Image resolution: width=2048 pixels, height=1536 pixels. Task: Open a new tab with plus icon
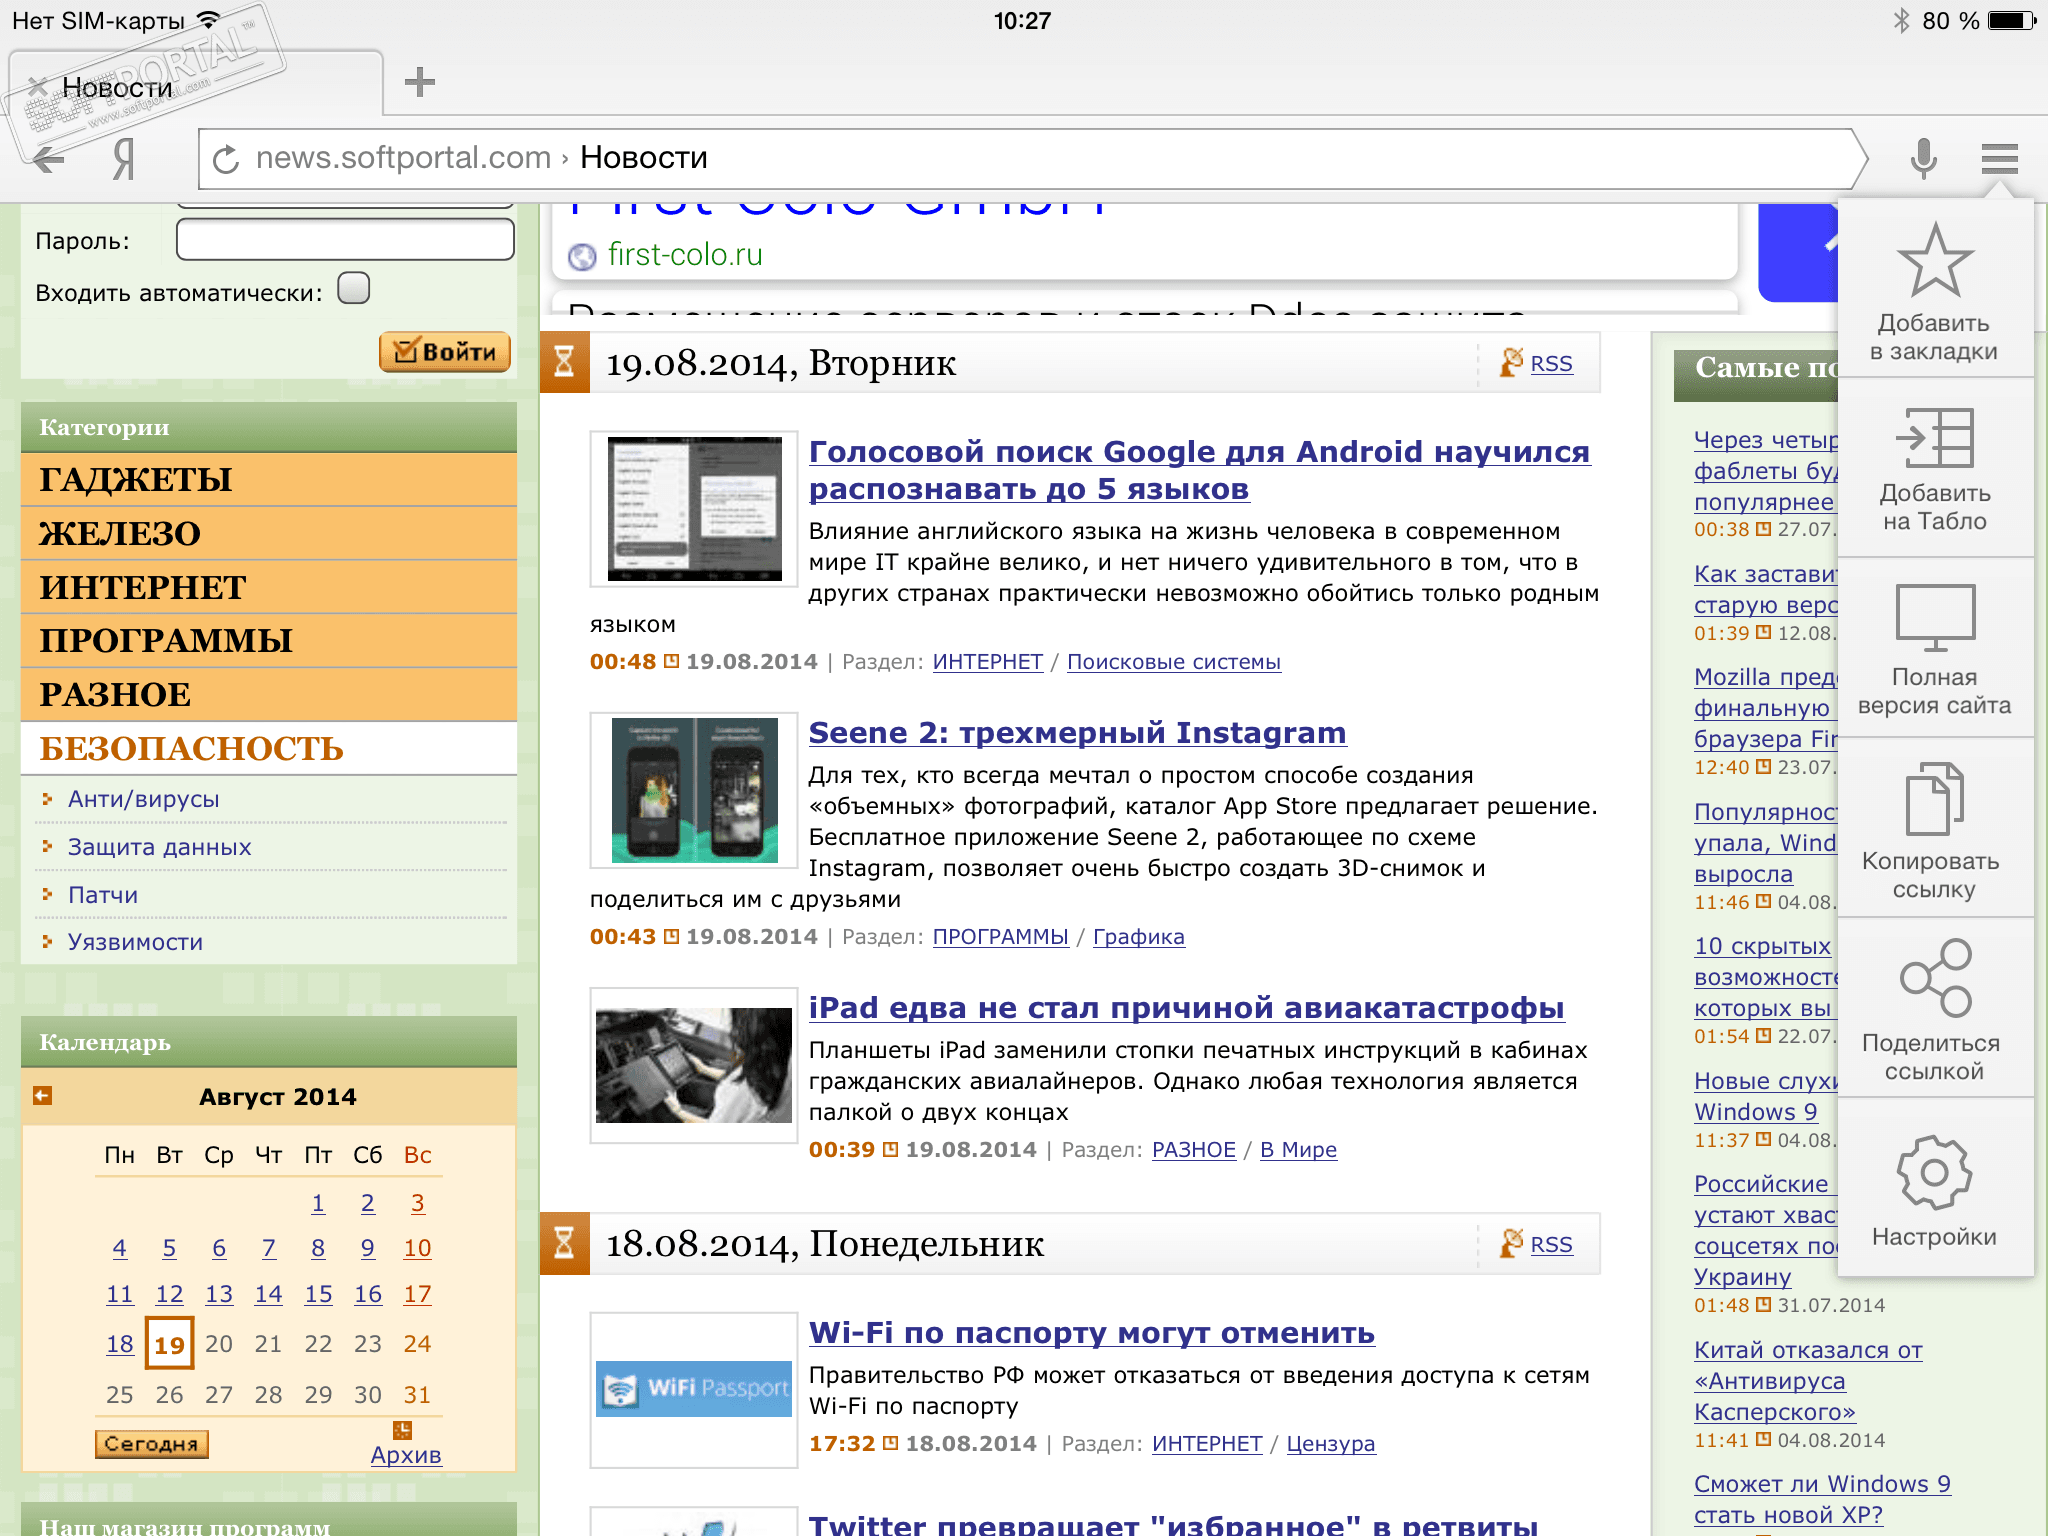(420, 82)
